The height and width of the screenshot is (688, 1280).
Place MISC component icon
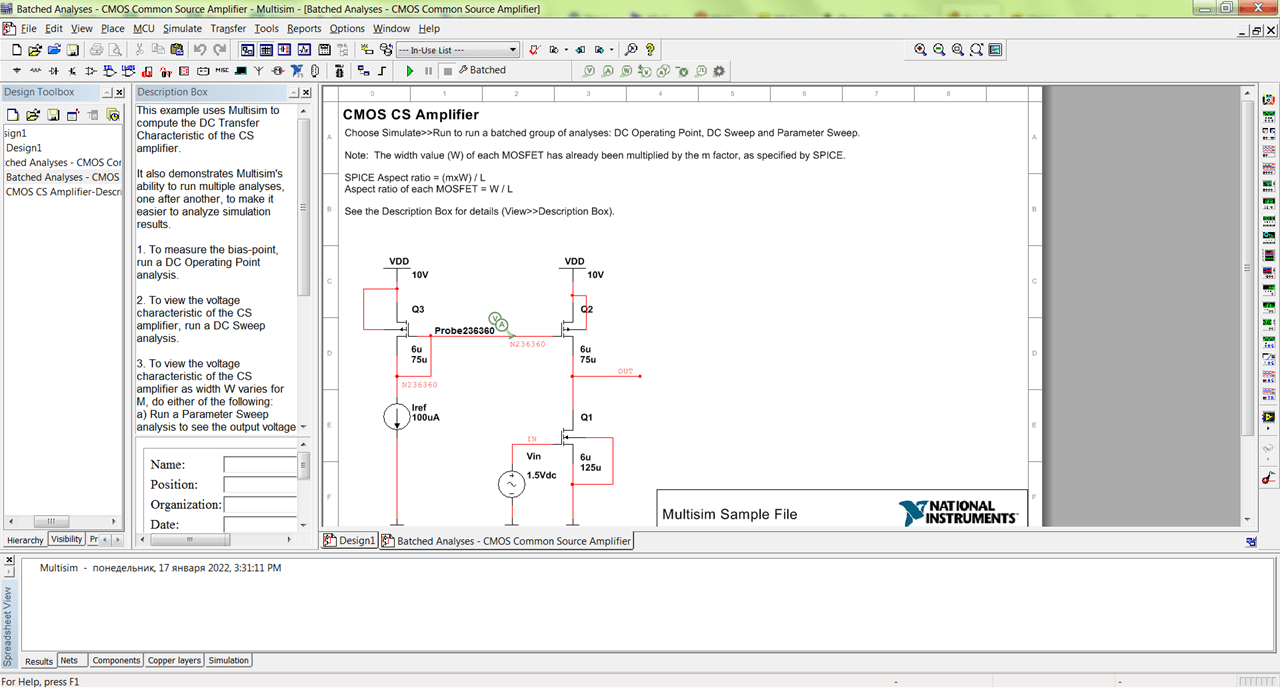click(x=221, y=71)
